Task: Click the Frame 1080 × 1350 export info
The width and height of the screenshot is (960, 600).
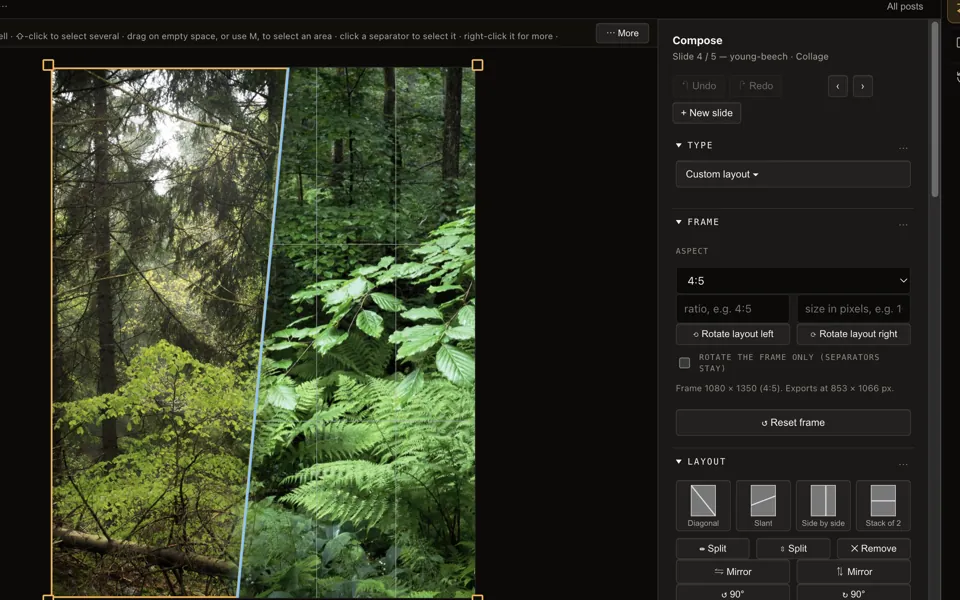Action: (784, 388)
